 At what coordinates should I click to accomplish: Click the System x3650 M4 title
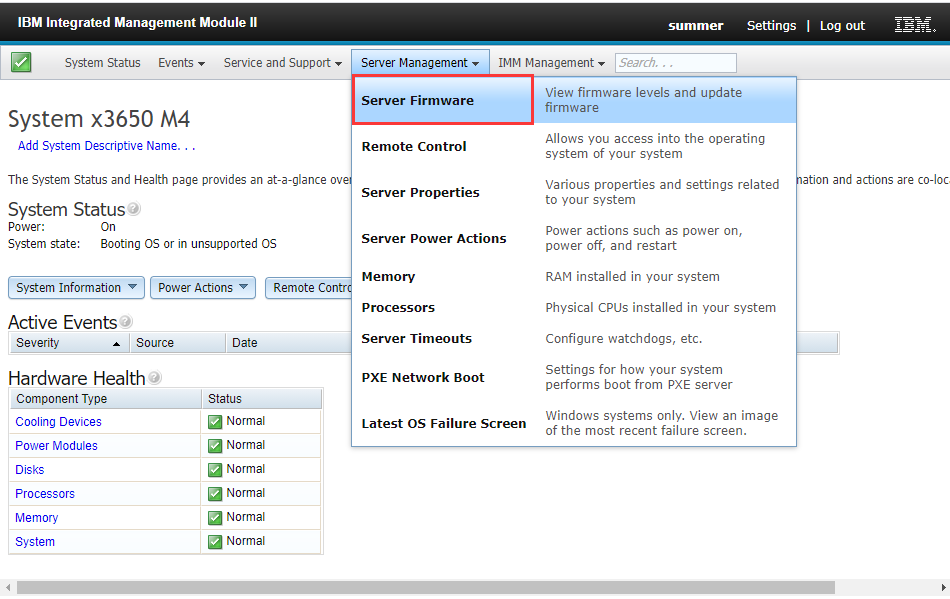point(99,119)
